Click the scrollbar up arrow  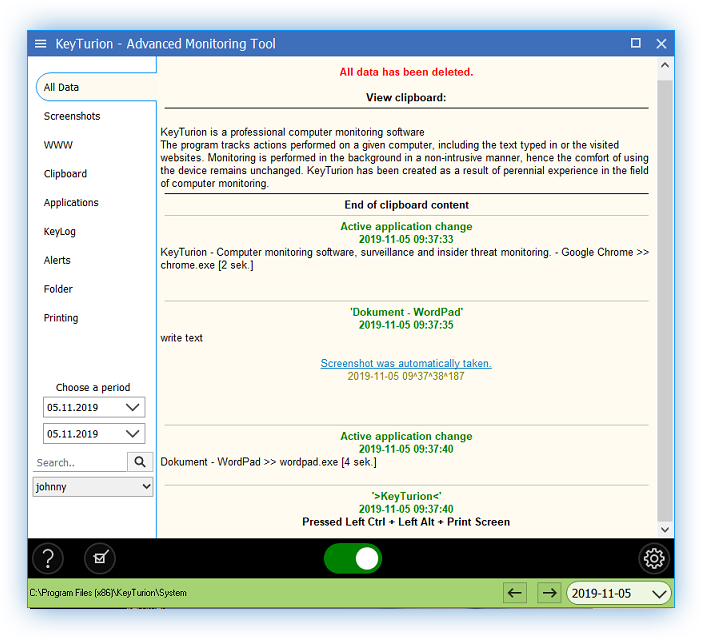[x=665, y=65]
